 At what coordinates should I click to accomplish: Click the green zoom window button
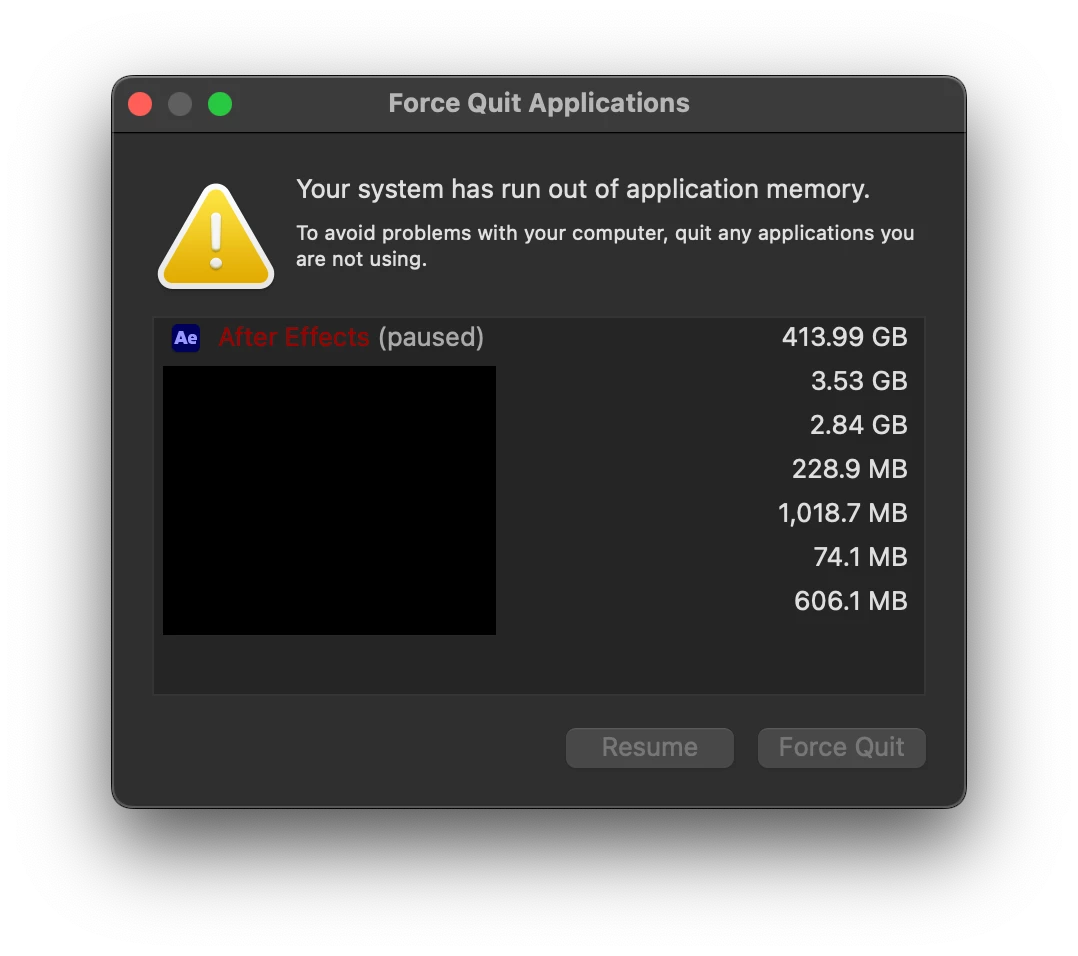220,104
